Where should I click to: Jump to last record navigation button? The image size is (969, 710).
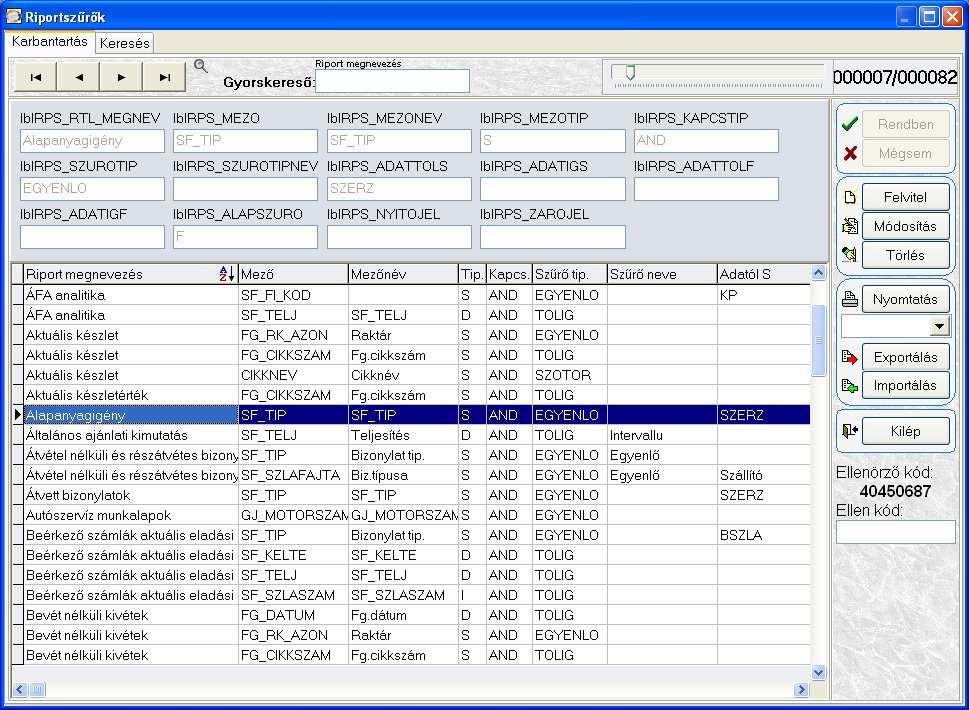164,77
